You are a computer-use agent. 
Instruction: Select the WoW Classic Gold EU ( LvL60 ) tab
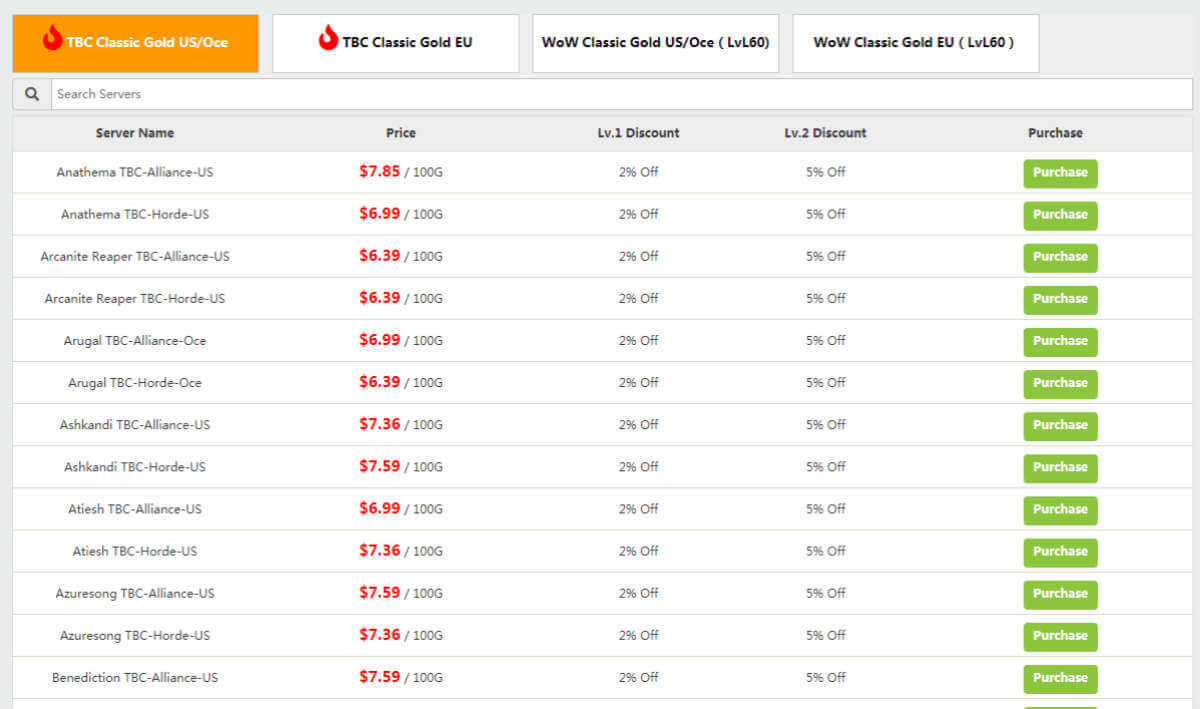(915, 42)
